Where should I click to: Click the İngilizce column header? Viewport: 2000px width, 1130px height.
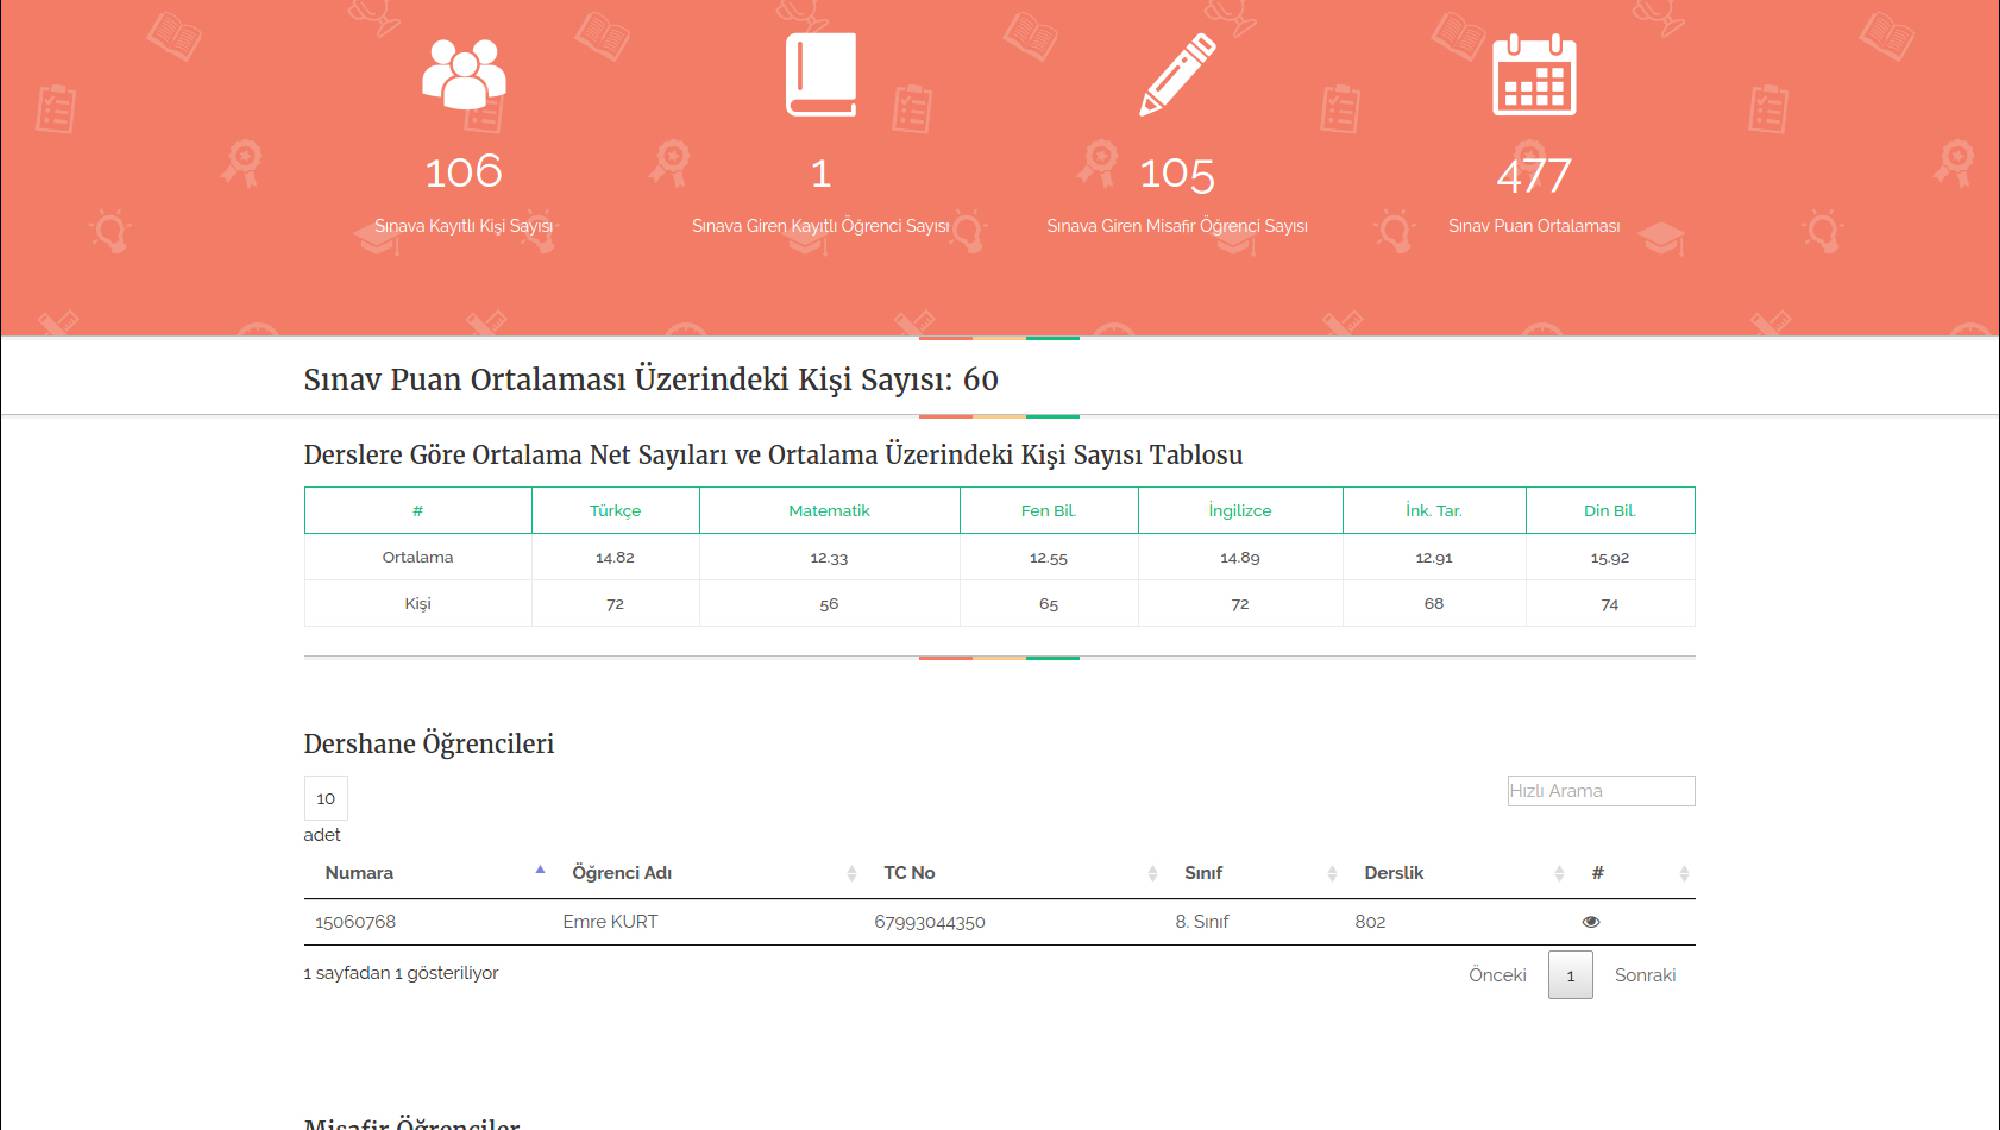click(1240, 511)
